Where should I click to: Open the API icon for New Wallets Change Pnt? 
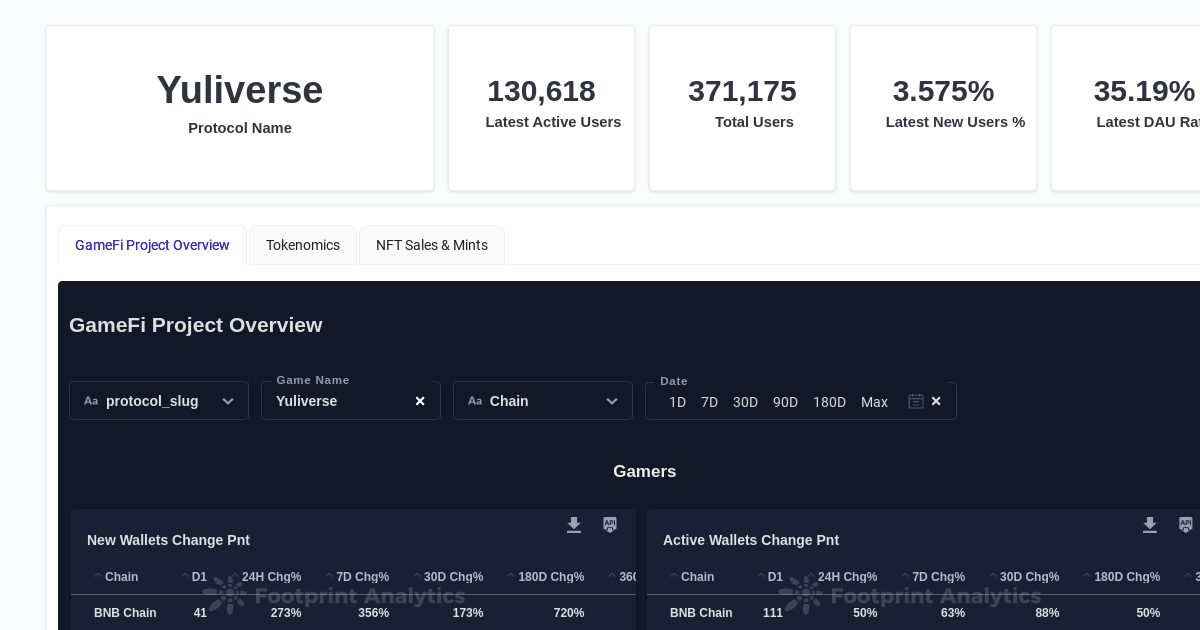tap(610, 525)
